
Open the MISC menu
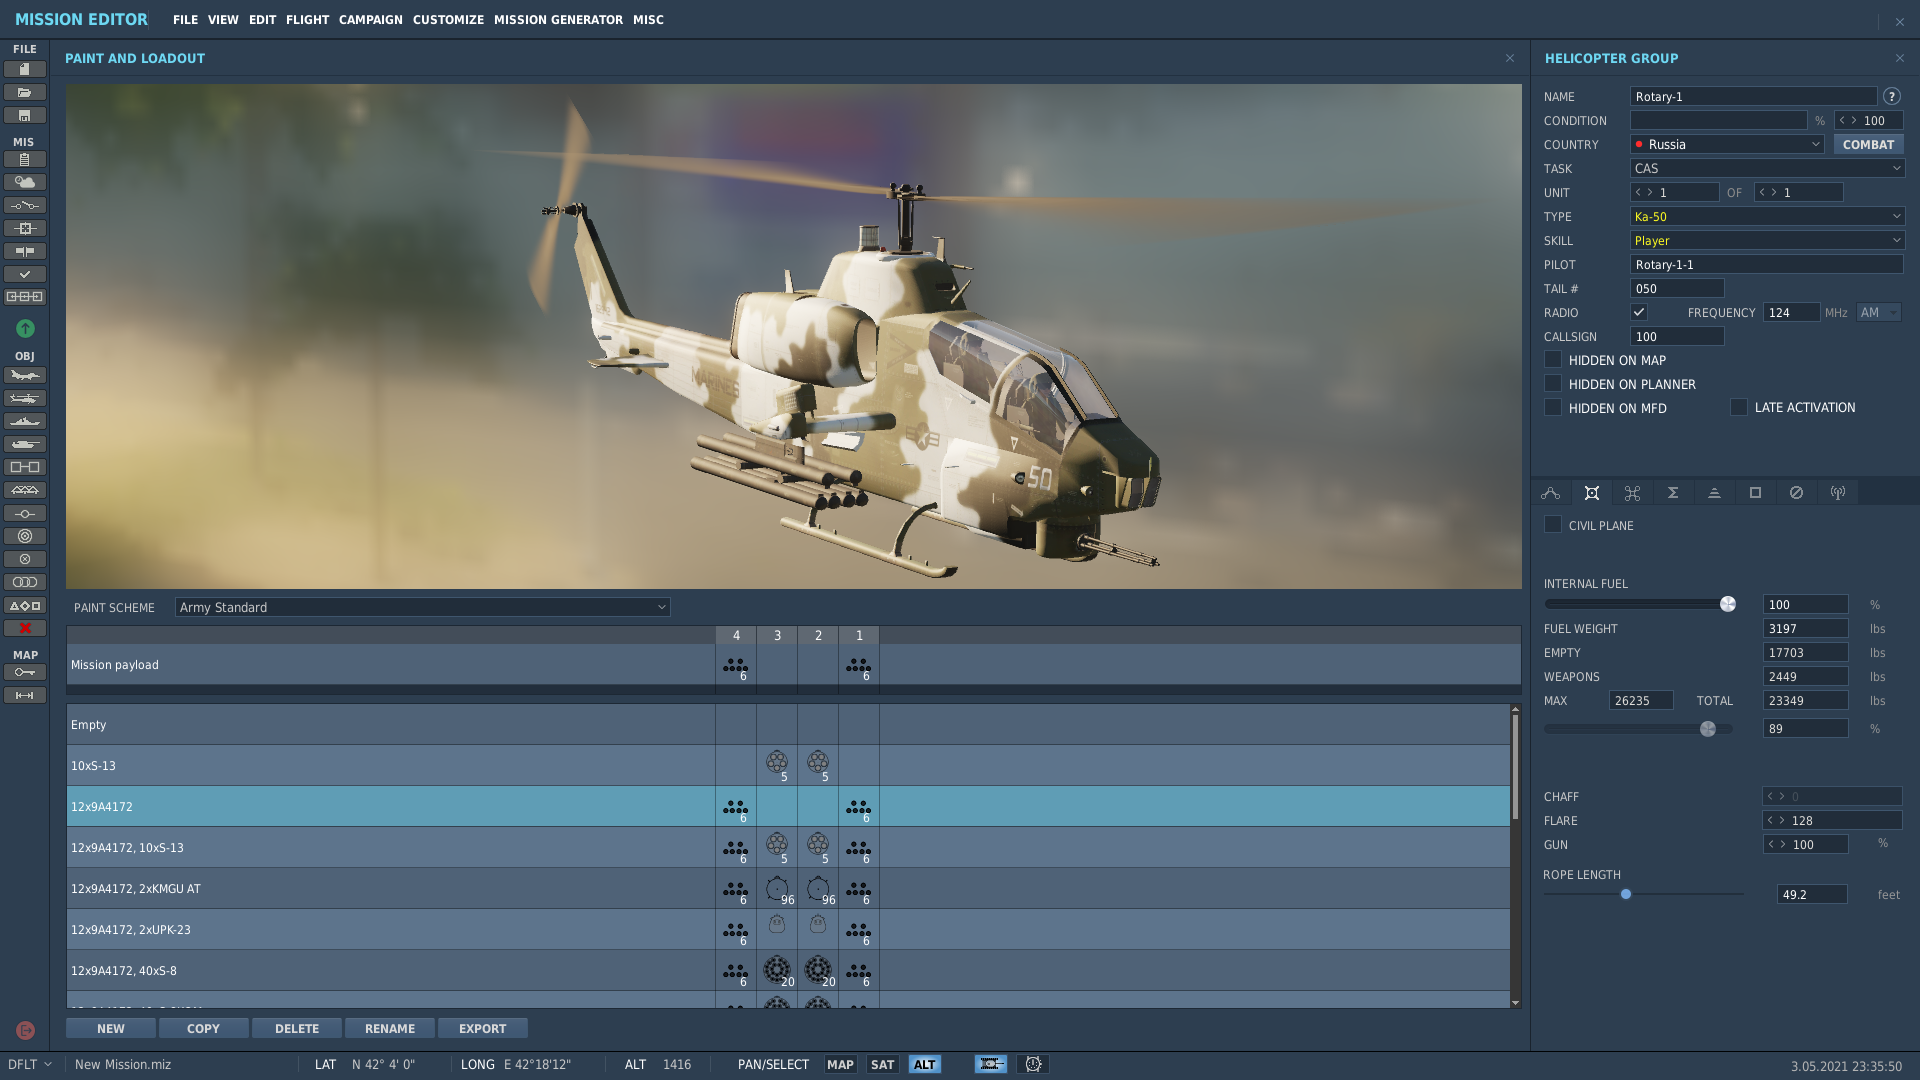pos(648,19)
